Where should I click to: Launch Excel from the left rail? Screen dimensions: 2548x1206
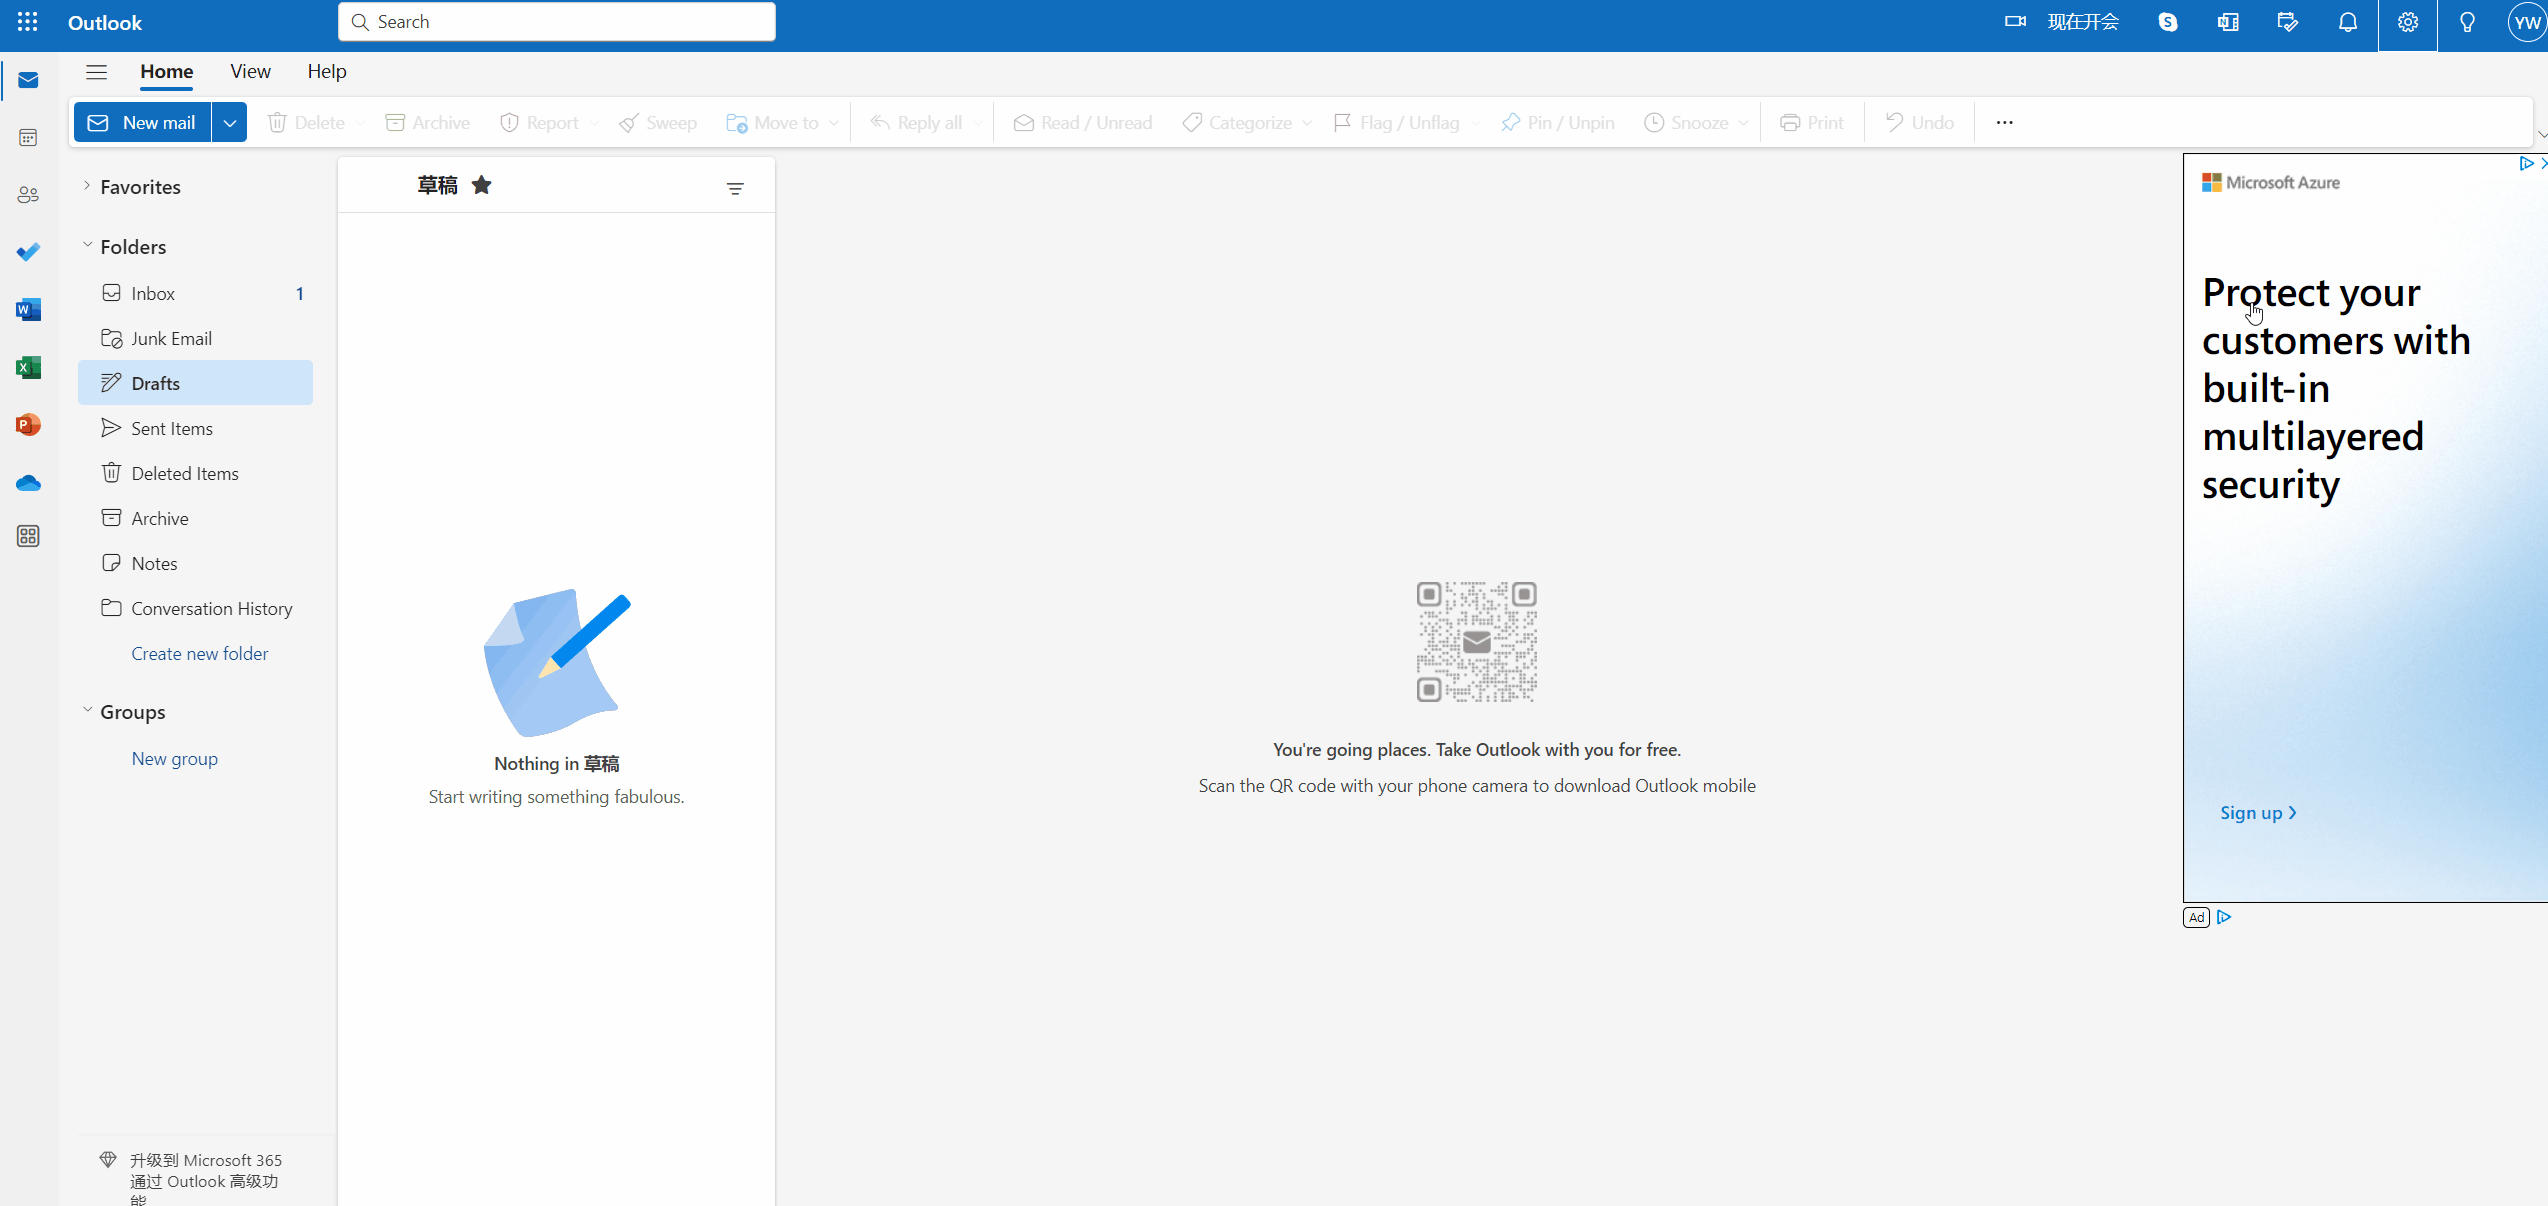28,367
